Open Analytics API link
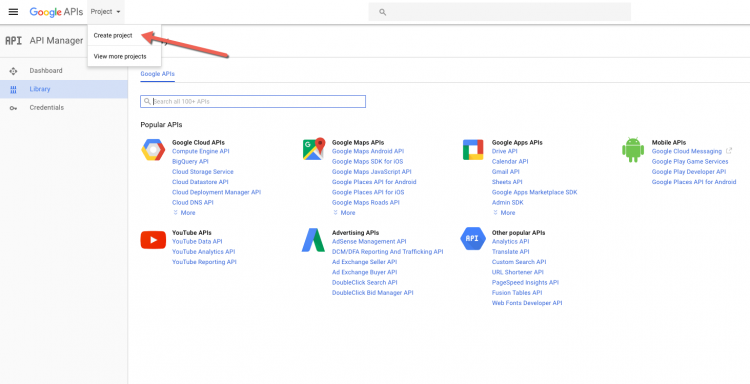The height and width of the screenshot is (384, 750). point(510,241)
